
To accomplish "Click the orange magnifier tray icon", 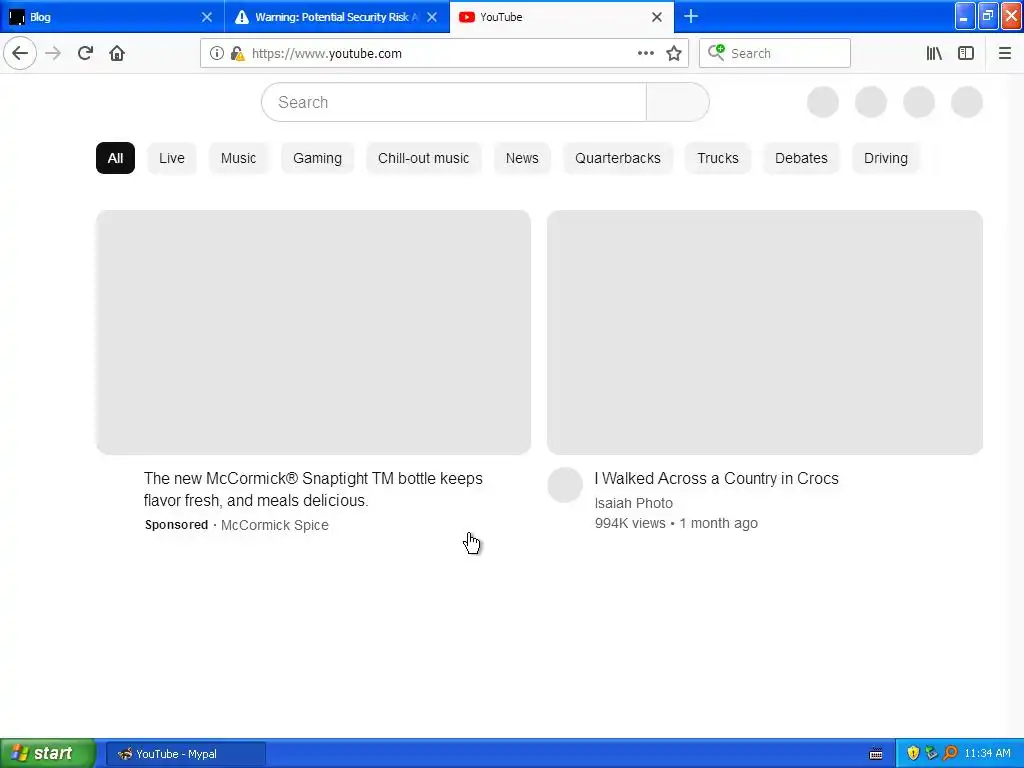I will (x=950, y=754).
